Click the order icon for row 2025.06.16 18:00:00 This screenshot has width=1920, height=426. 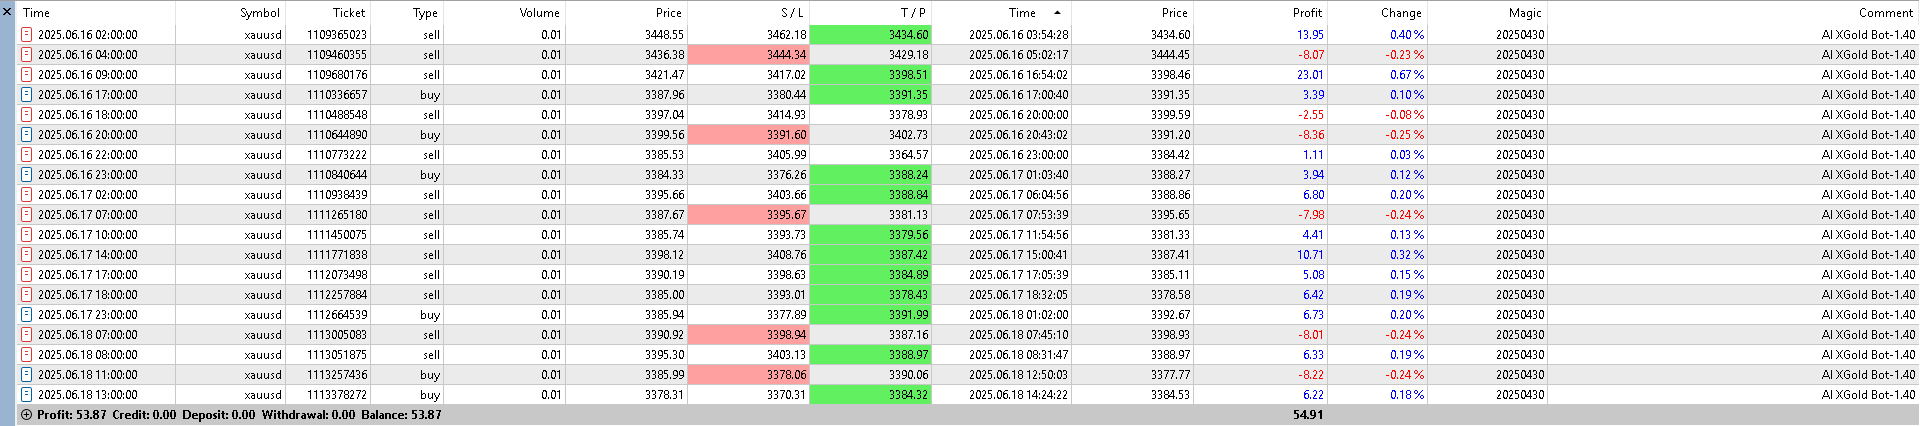pyautogui.click(x=27, y=114)
